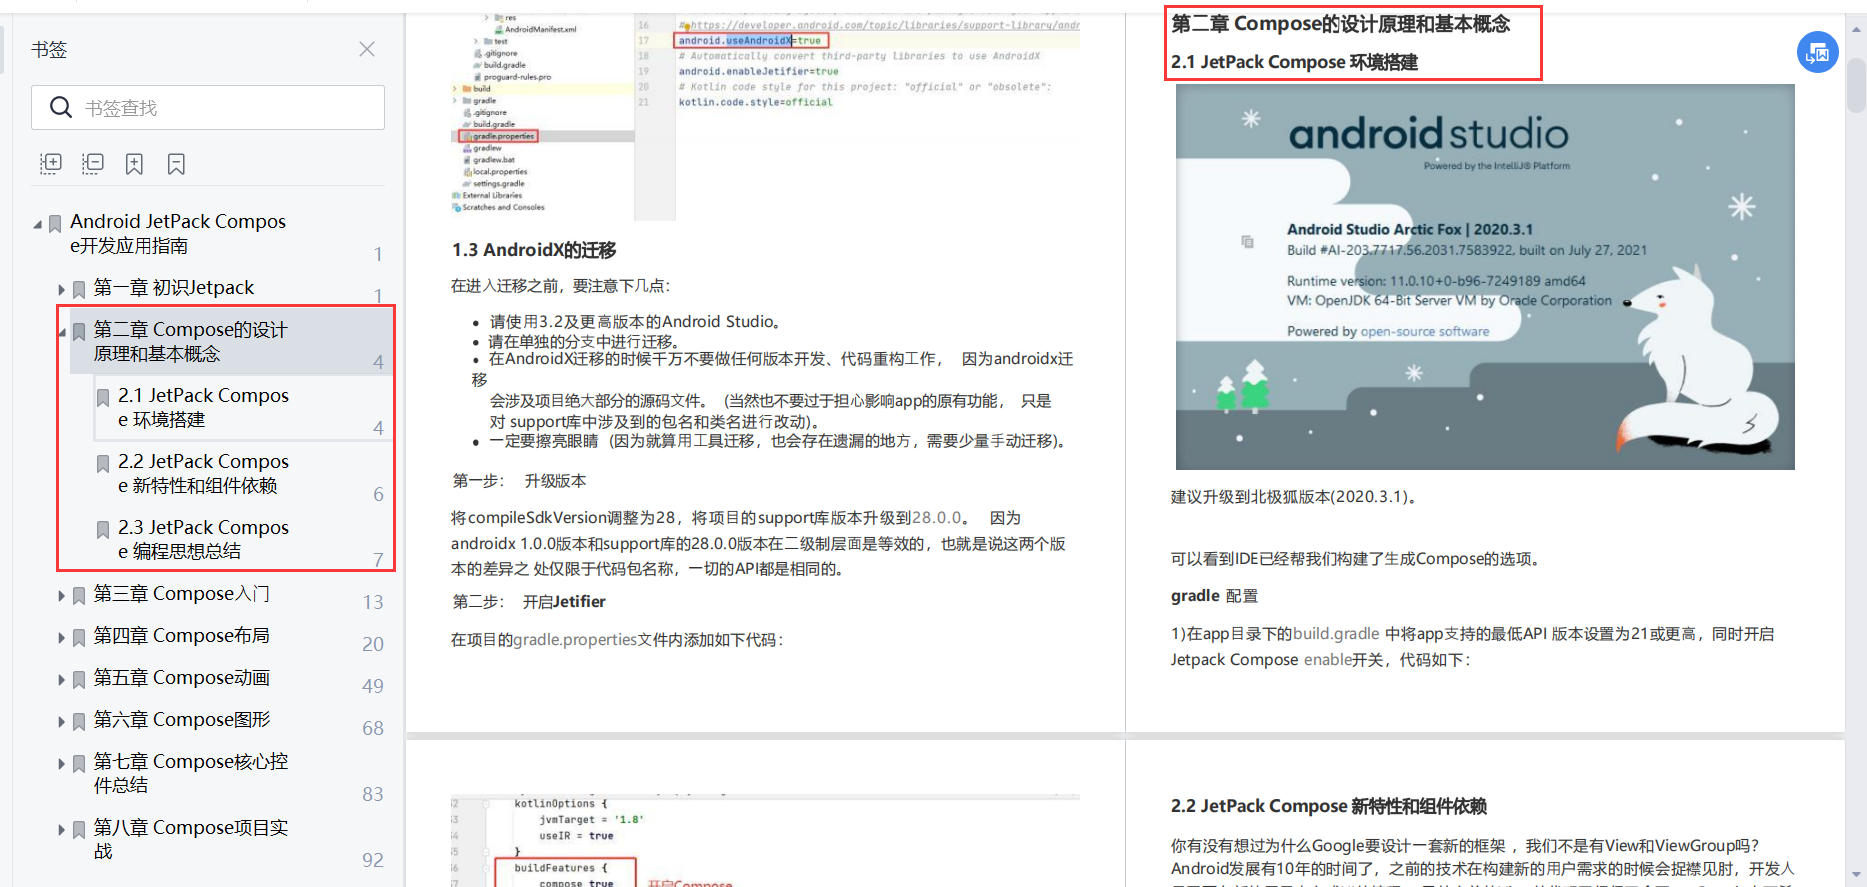Open sidebar bookmark 2.2 JetPack Compose 新特性和组件依赖
Viewport: 1867px width, 887px height.
click(203, 474)
